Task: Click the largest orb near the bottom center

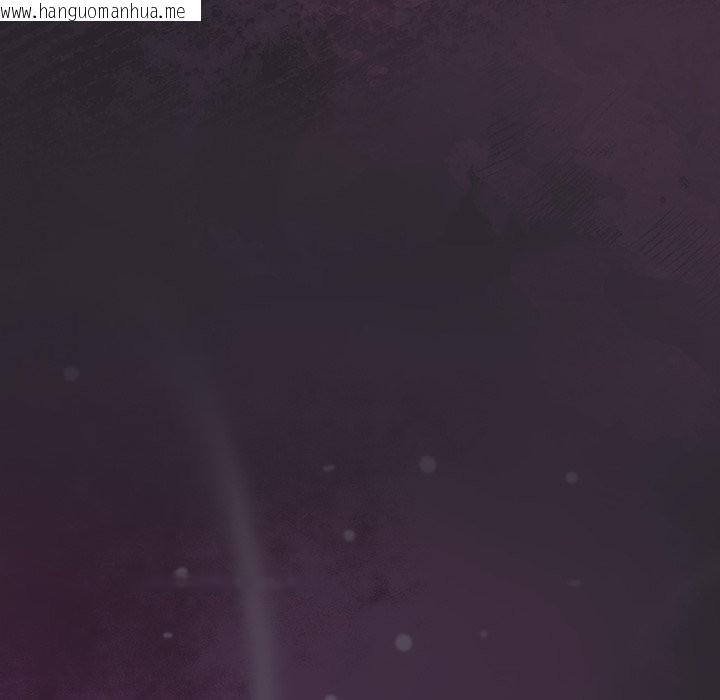Action: point(403,642)
